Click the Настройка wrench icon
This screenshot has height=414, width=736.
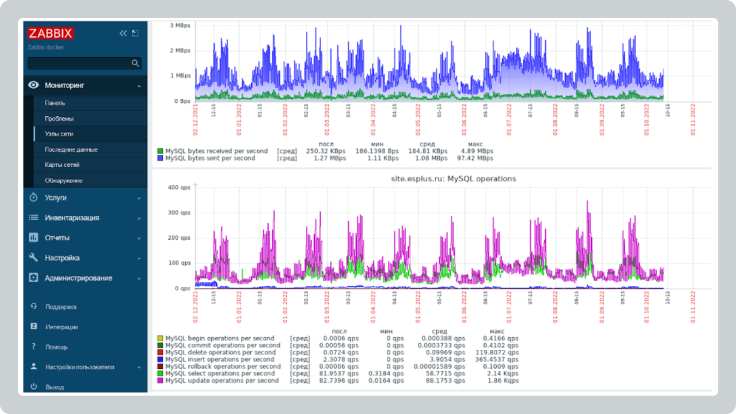(x=33, y=258)
